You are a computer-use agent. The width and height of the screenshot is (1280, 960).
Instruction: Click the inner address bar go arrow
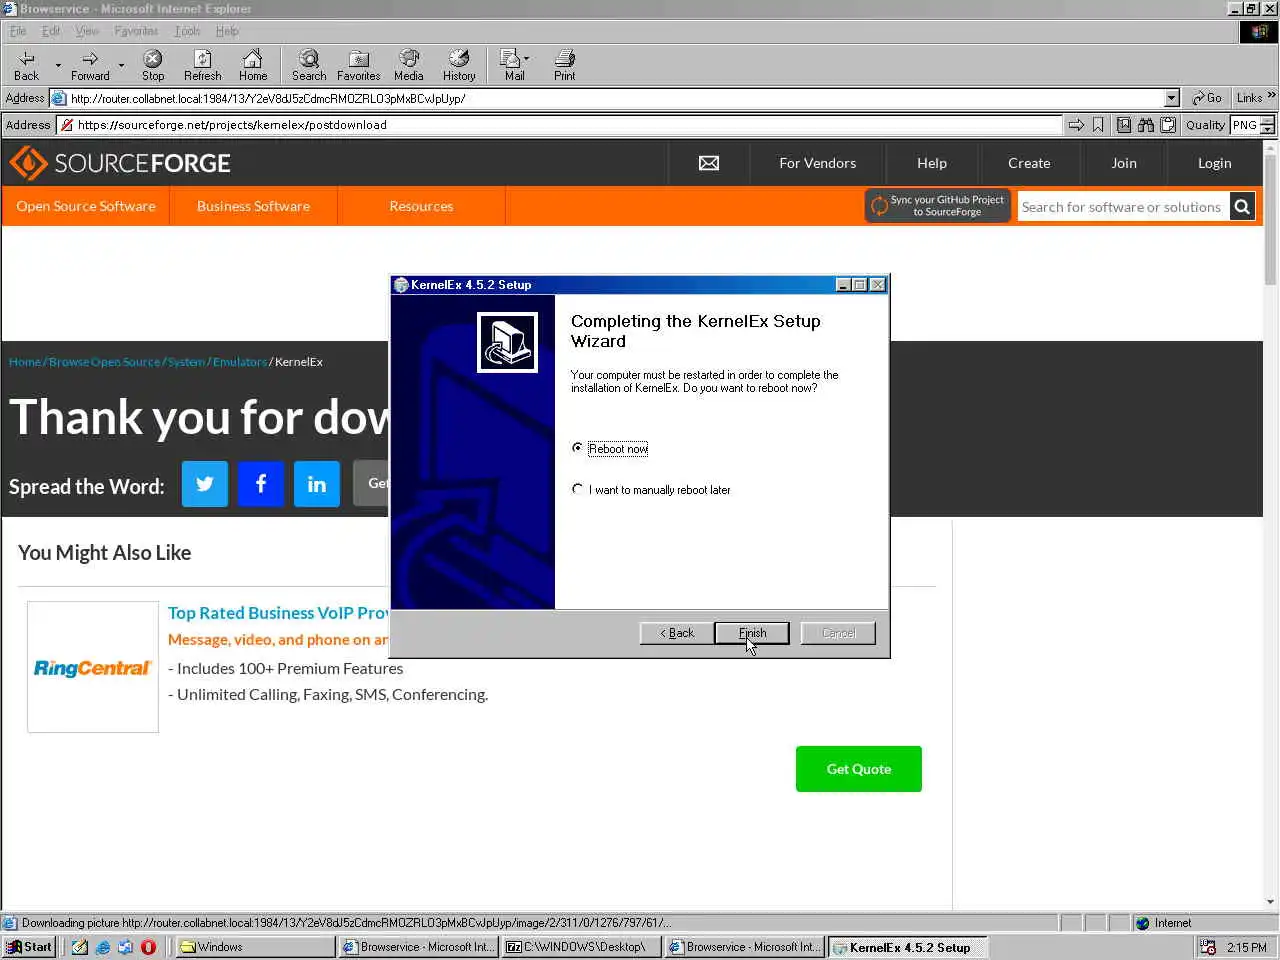[x=1076, y=125]
